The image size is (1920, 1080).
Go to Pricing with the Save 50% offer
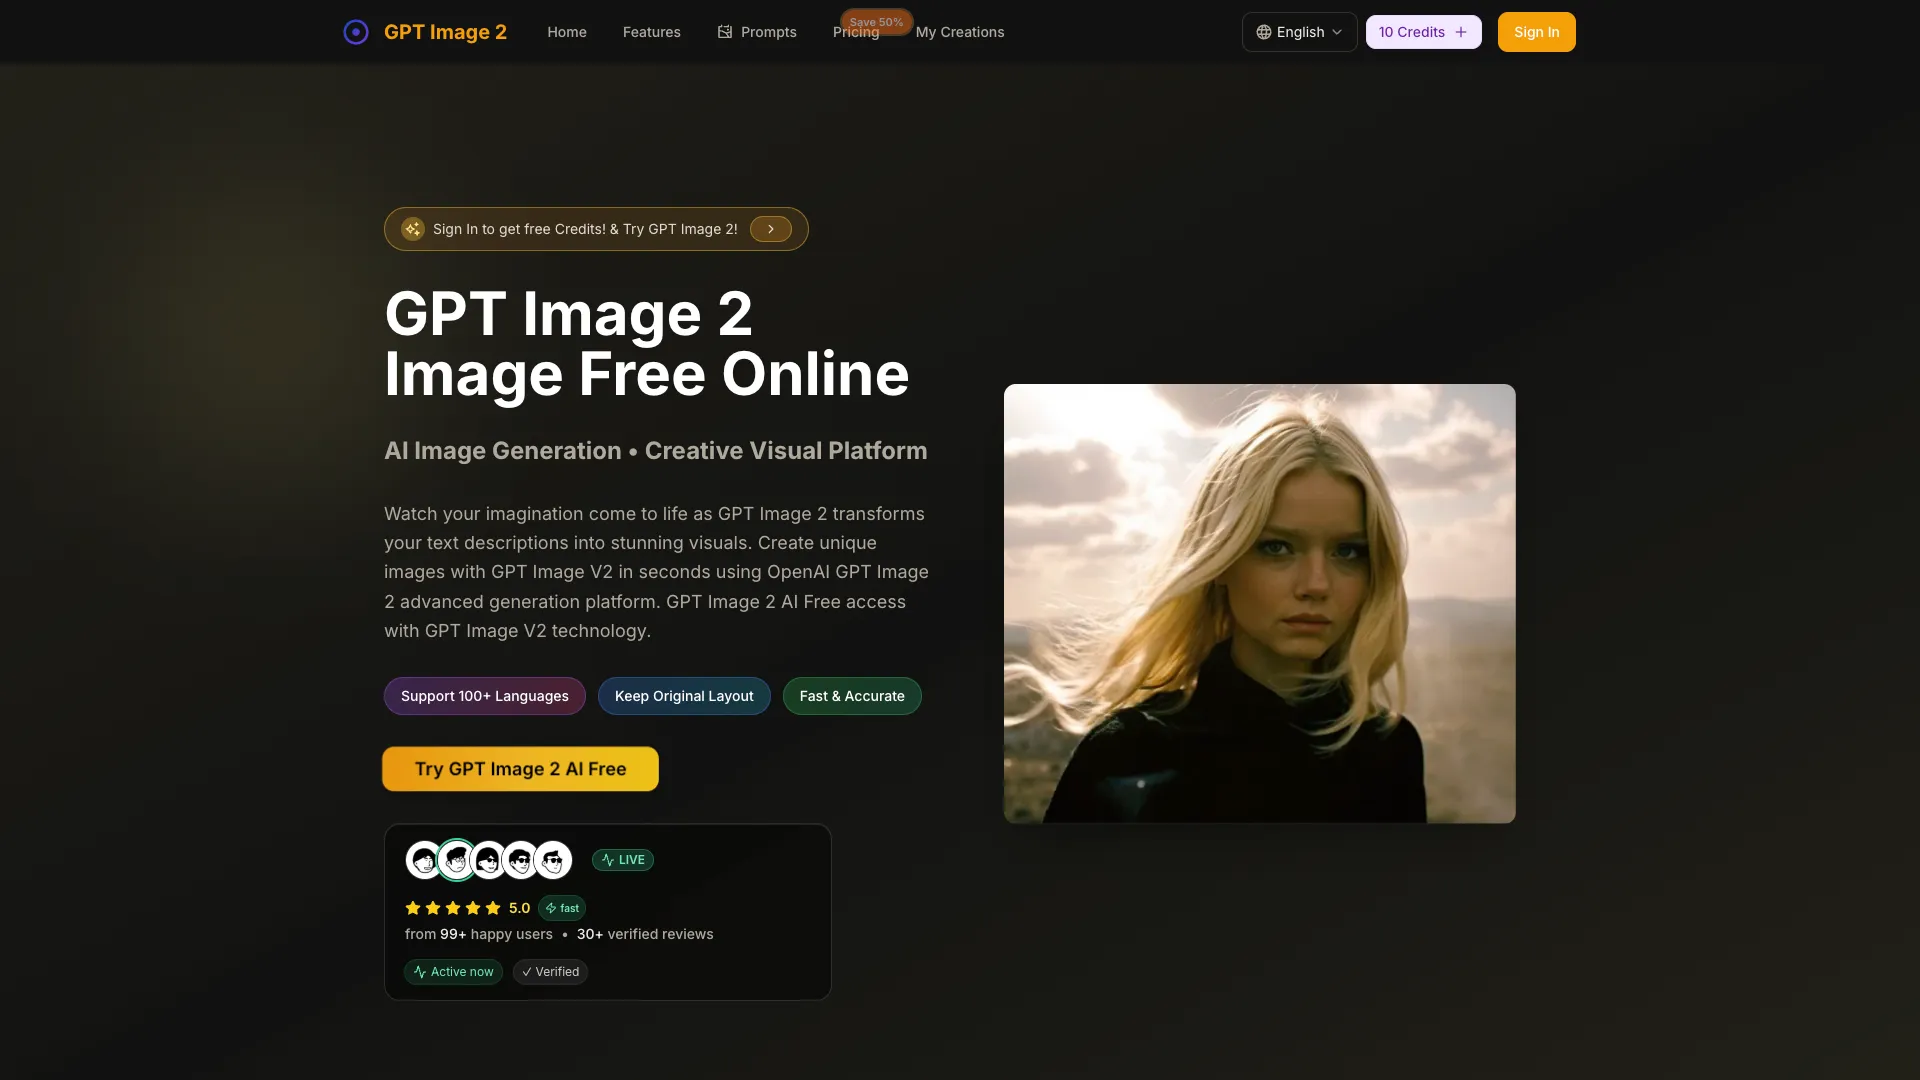point(855,31)
